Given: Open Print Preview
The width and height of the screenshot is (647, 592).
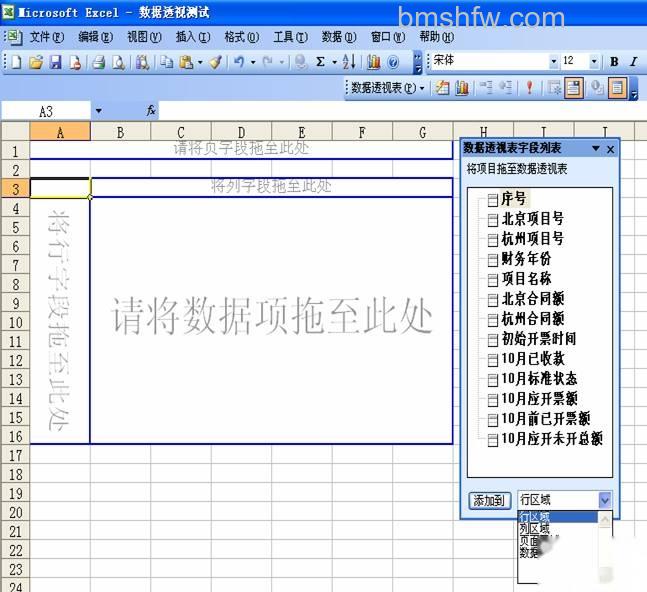Looking at the screenshot, I should (118, 63).
